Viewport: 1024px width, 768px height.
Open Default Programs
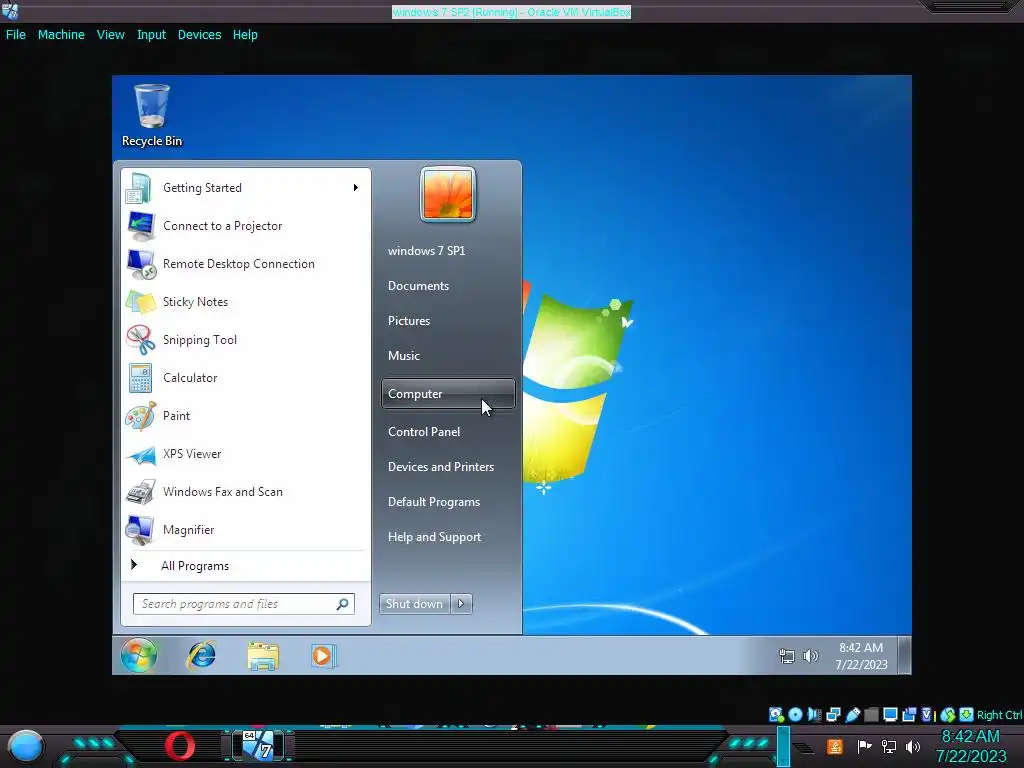pos(448,502)
